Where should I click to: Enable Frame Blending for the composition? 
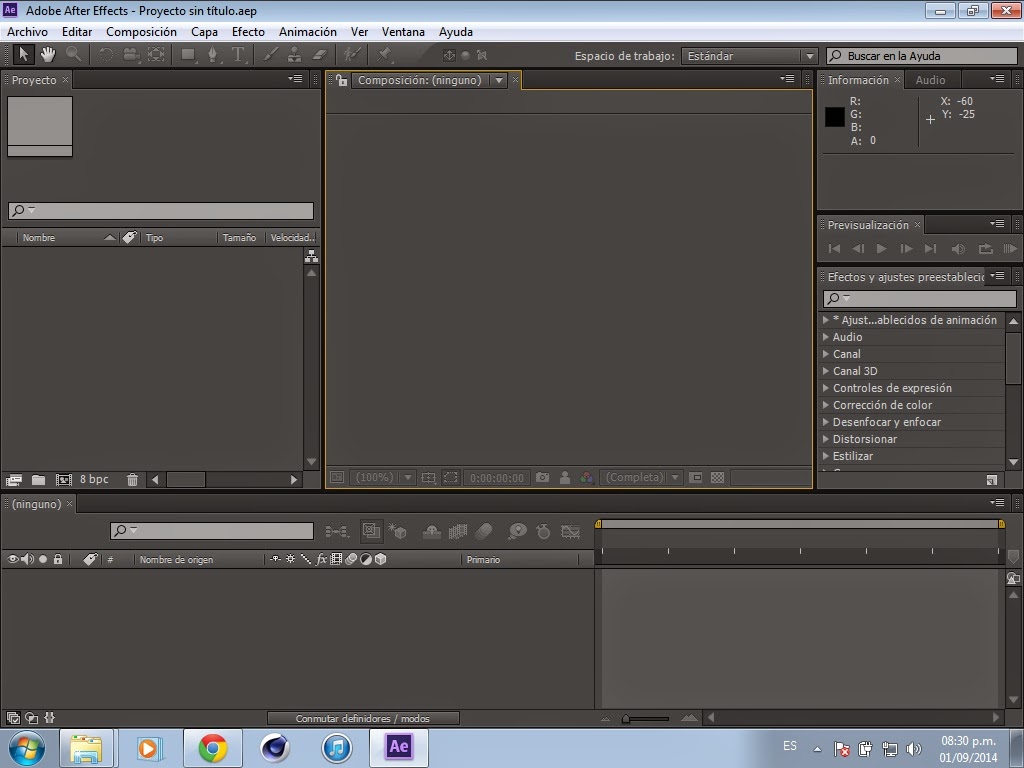(458, 532)
